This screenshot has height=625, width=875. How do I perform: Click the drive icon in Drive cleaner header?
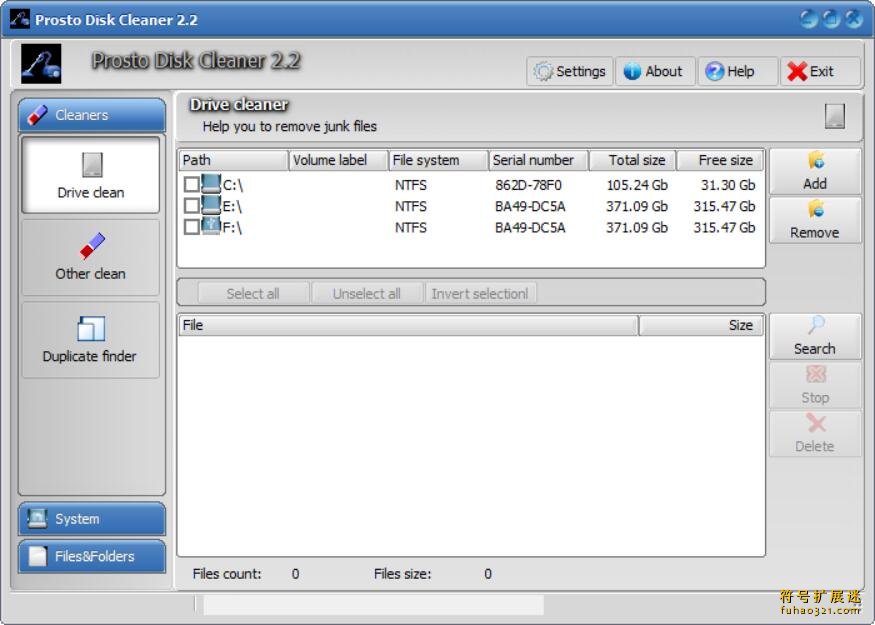coord(835,116)
